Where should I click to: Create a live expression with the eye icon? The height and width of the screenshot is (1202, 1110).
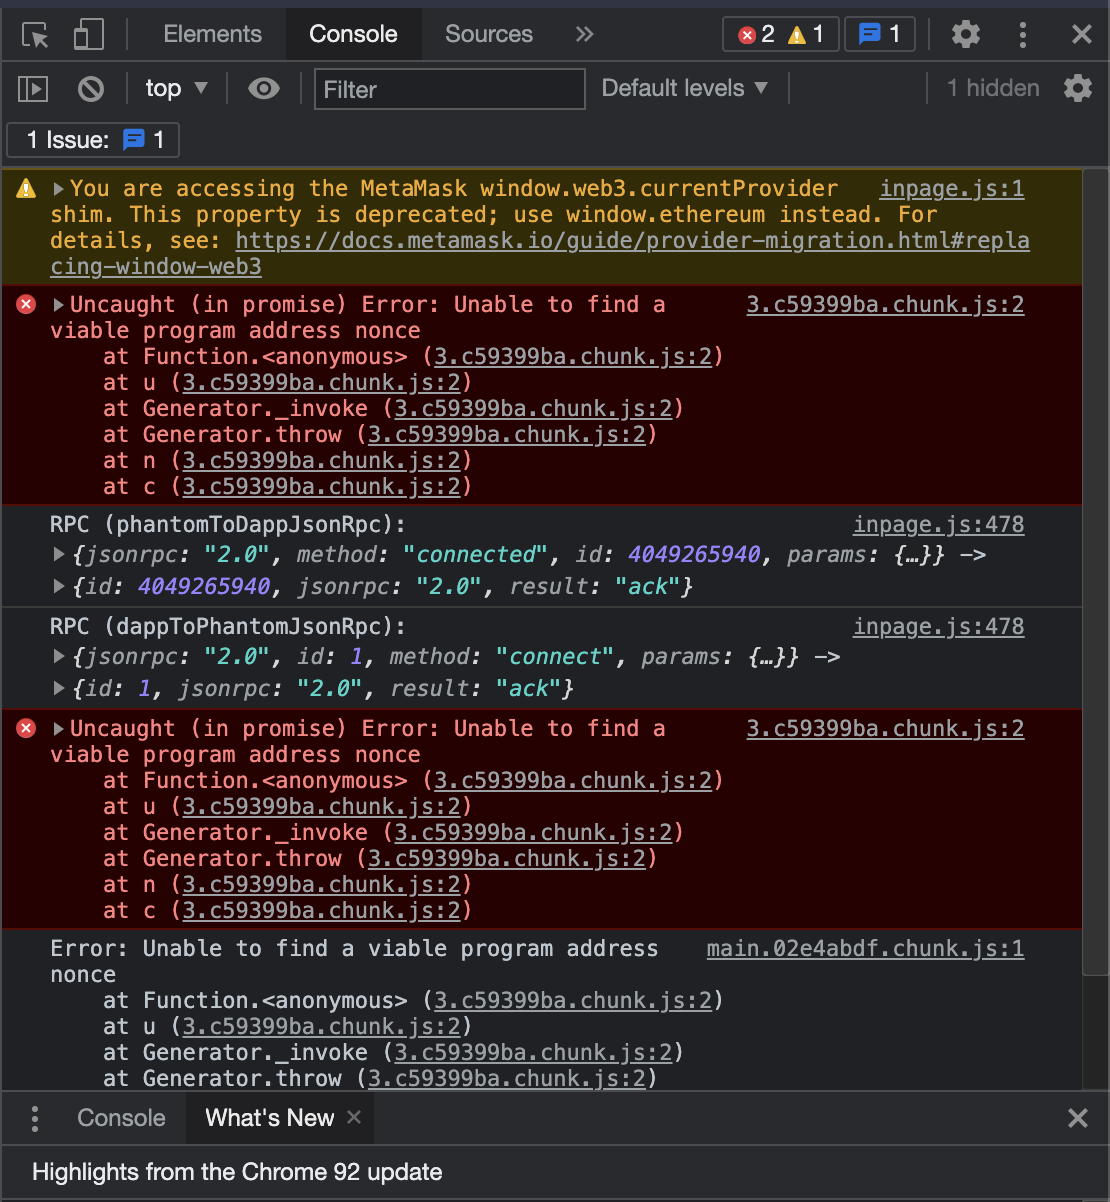tap(263, 89)
